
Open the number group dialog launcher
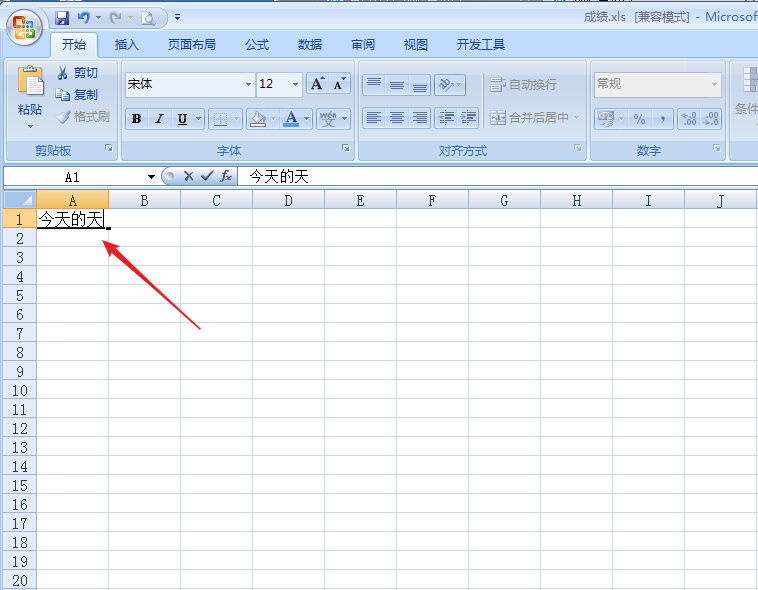coord(716,148)
